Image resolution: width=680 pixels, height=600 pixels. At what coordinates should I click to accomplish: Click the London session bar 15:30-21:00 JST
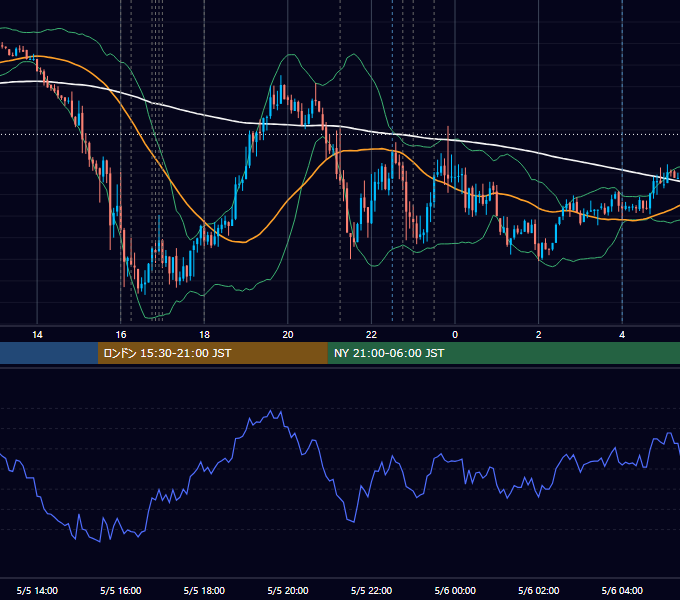(x=212, y=353)
